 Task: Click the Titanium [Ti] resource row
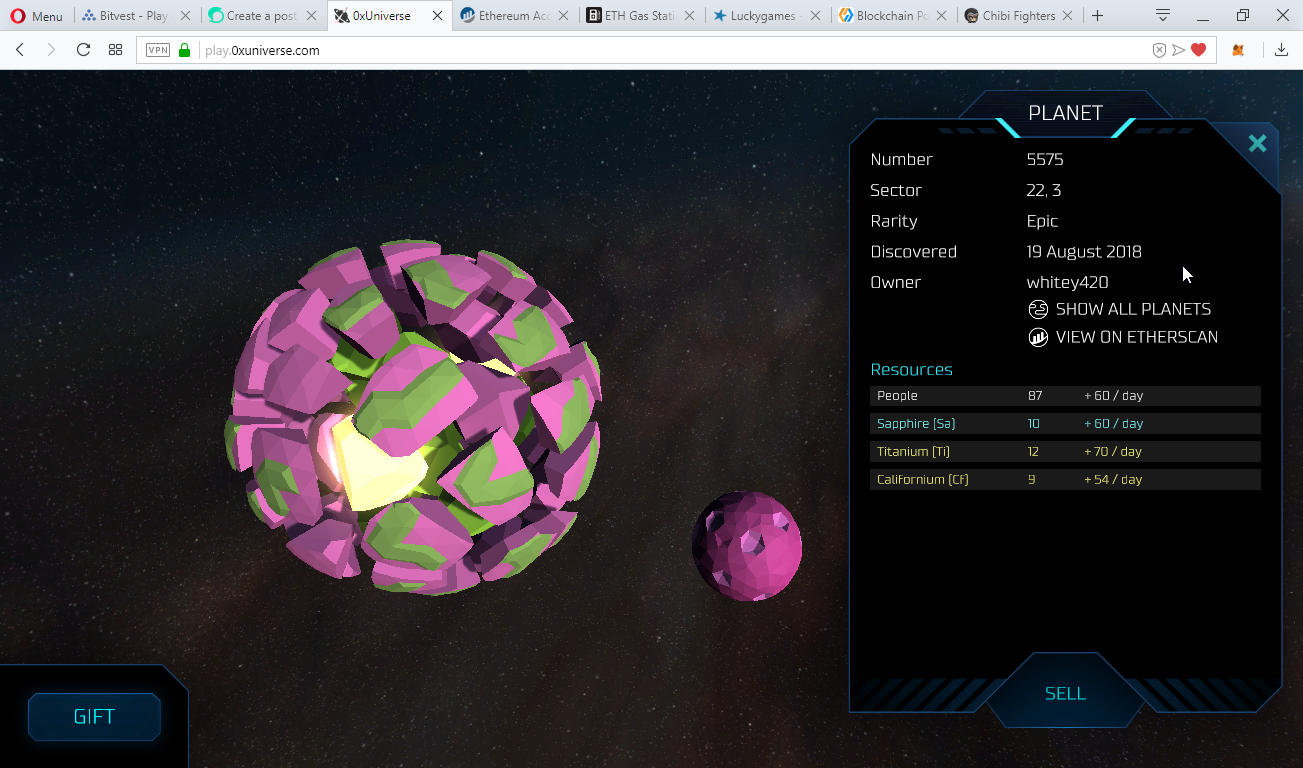click(1065, 452)
